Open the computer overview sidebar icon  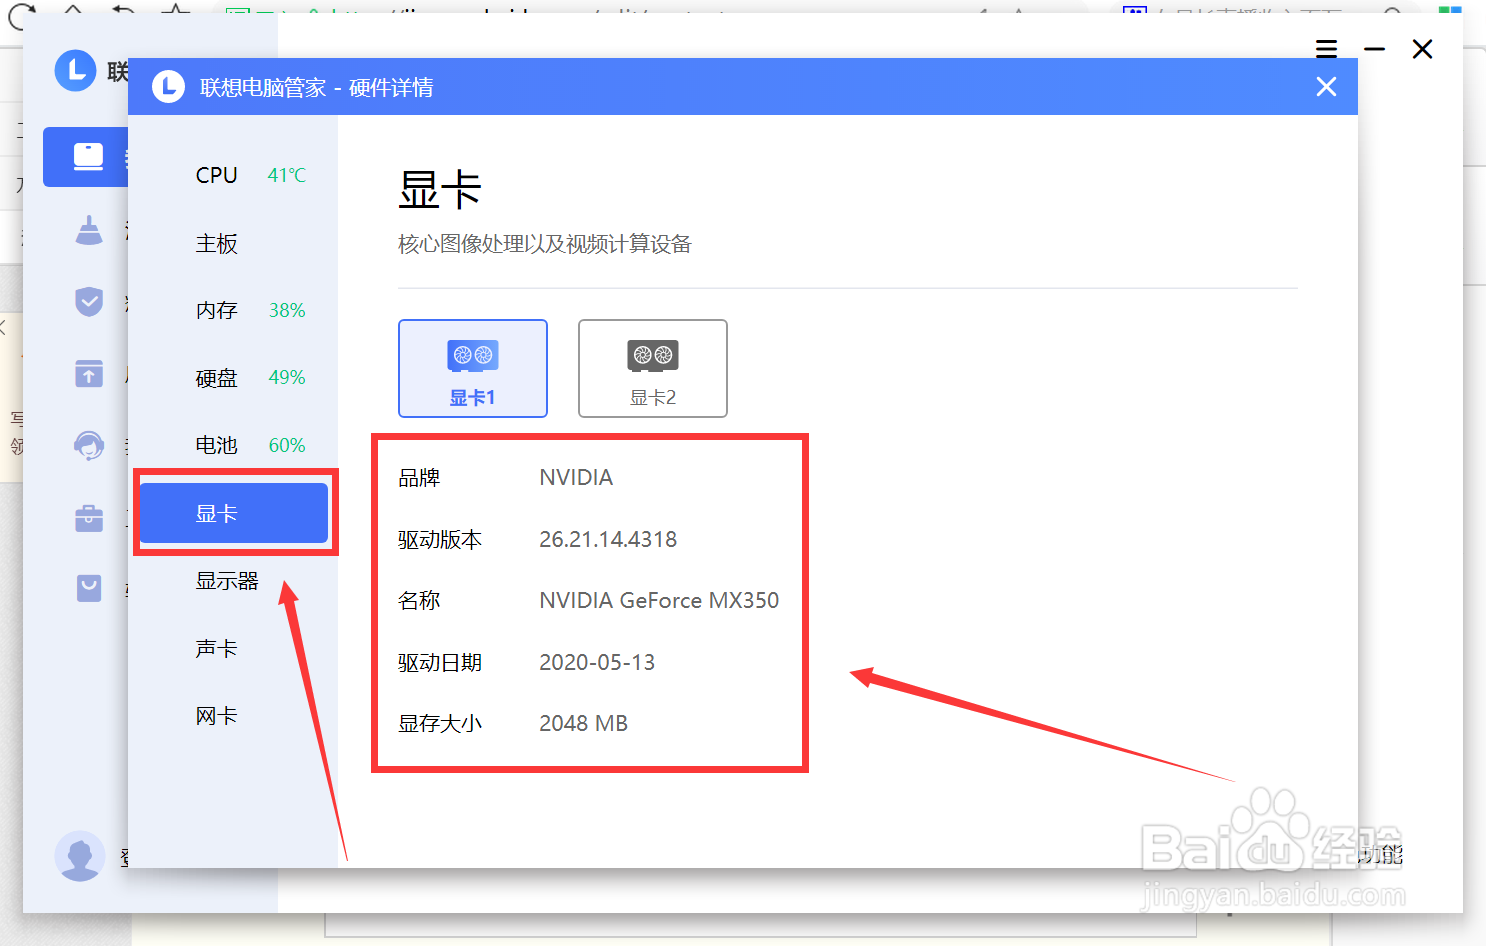(x=88, y=157)
